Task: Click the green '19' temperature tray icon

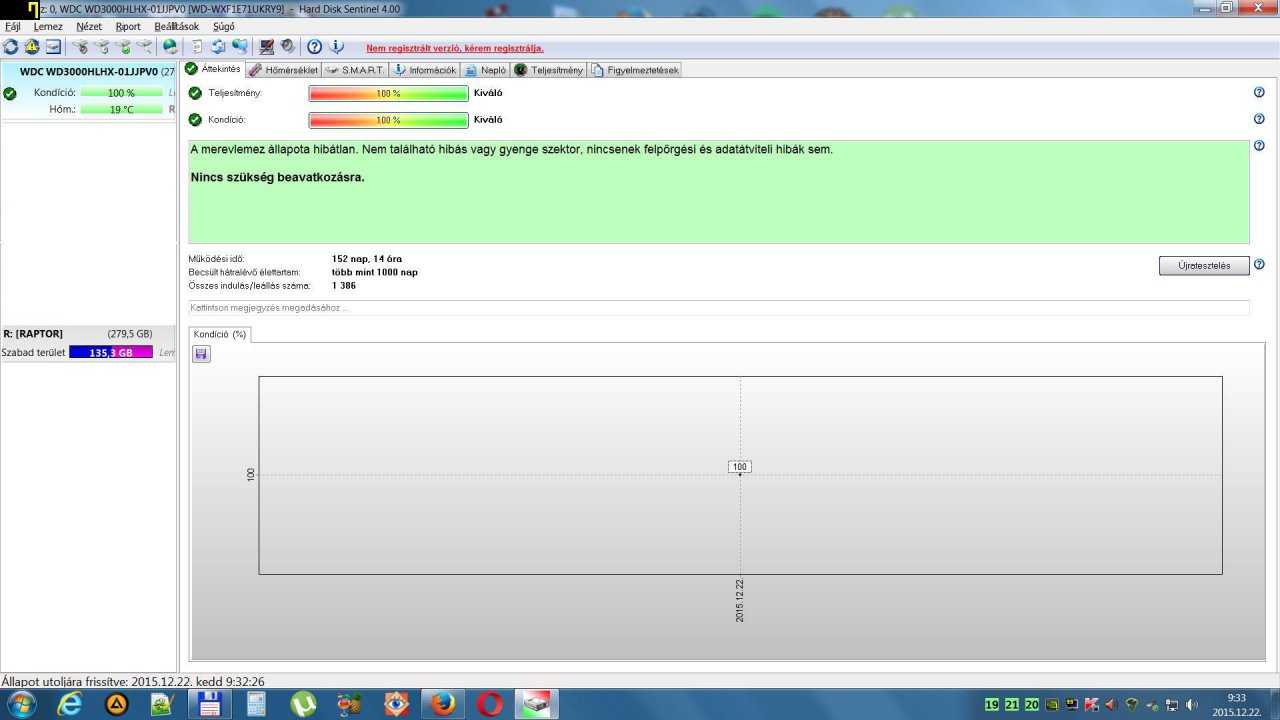Action: pyautogui.click(x=992, y=705)
